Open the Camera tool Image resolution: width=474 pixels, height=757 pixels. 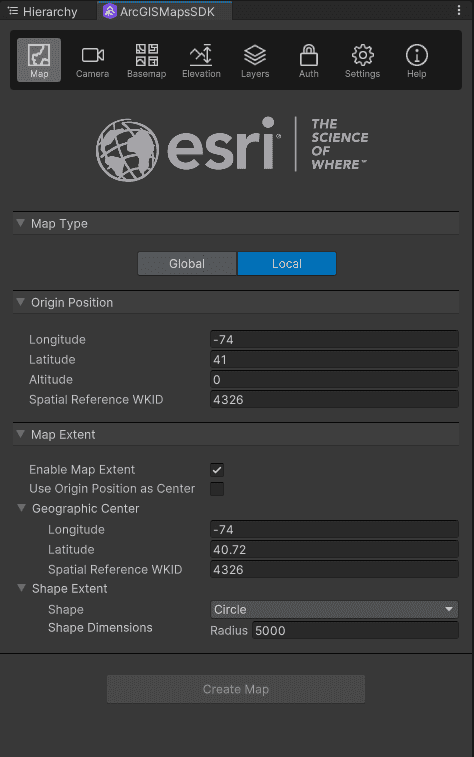[93, 60]
